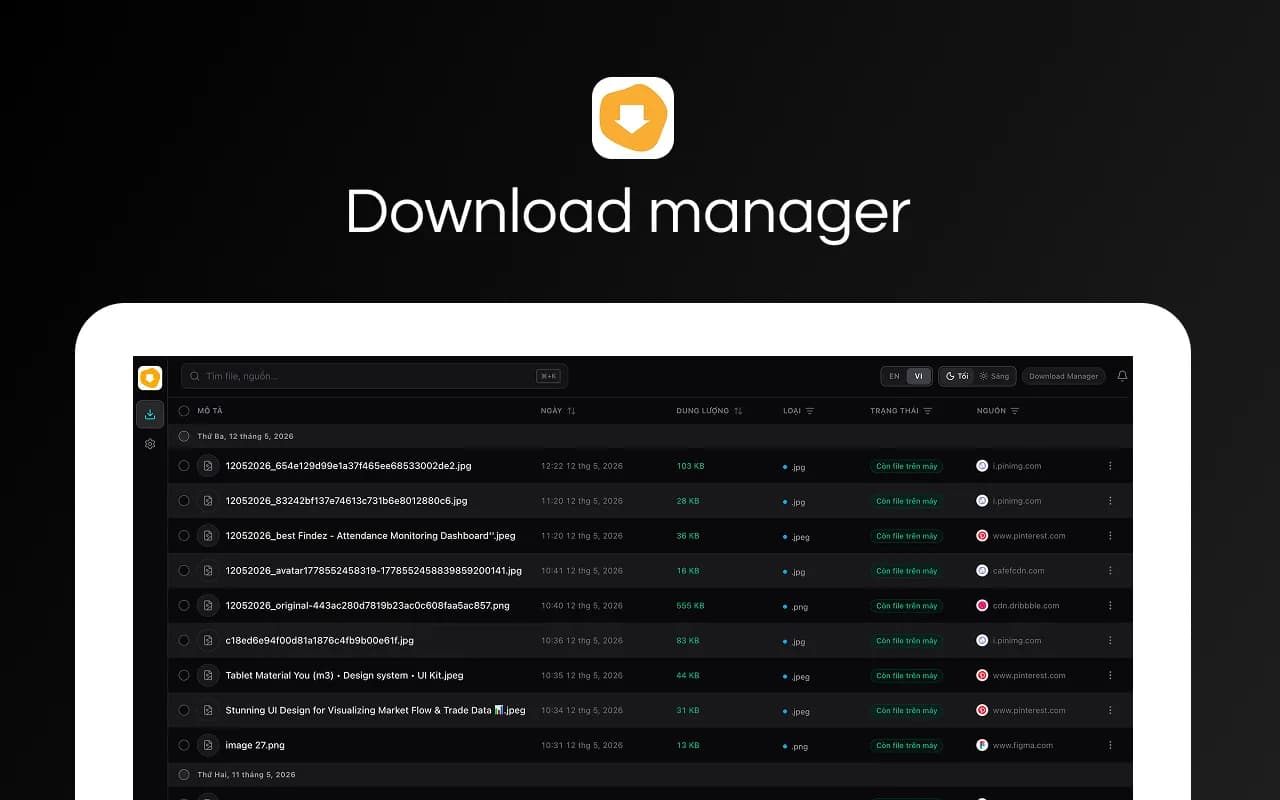Image resolution: width=1280 pixels, height=800 pixels.
Task: Click cdn.dribbble.com source favicon
Action: point(982,606)
